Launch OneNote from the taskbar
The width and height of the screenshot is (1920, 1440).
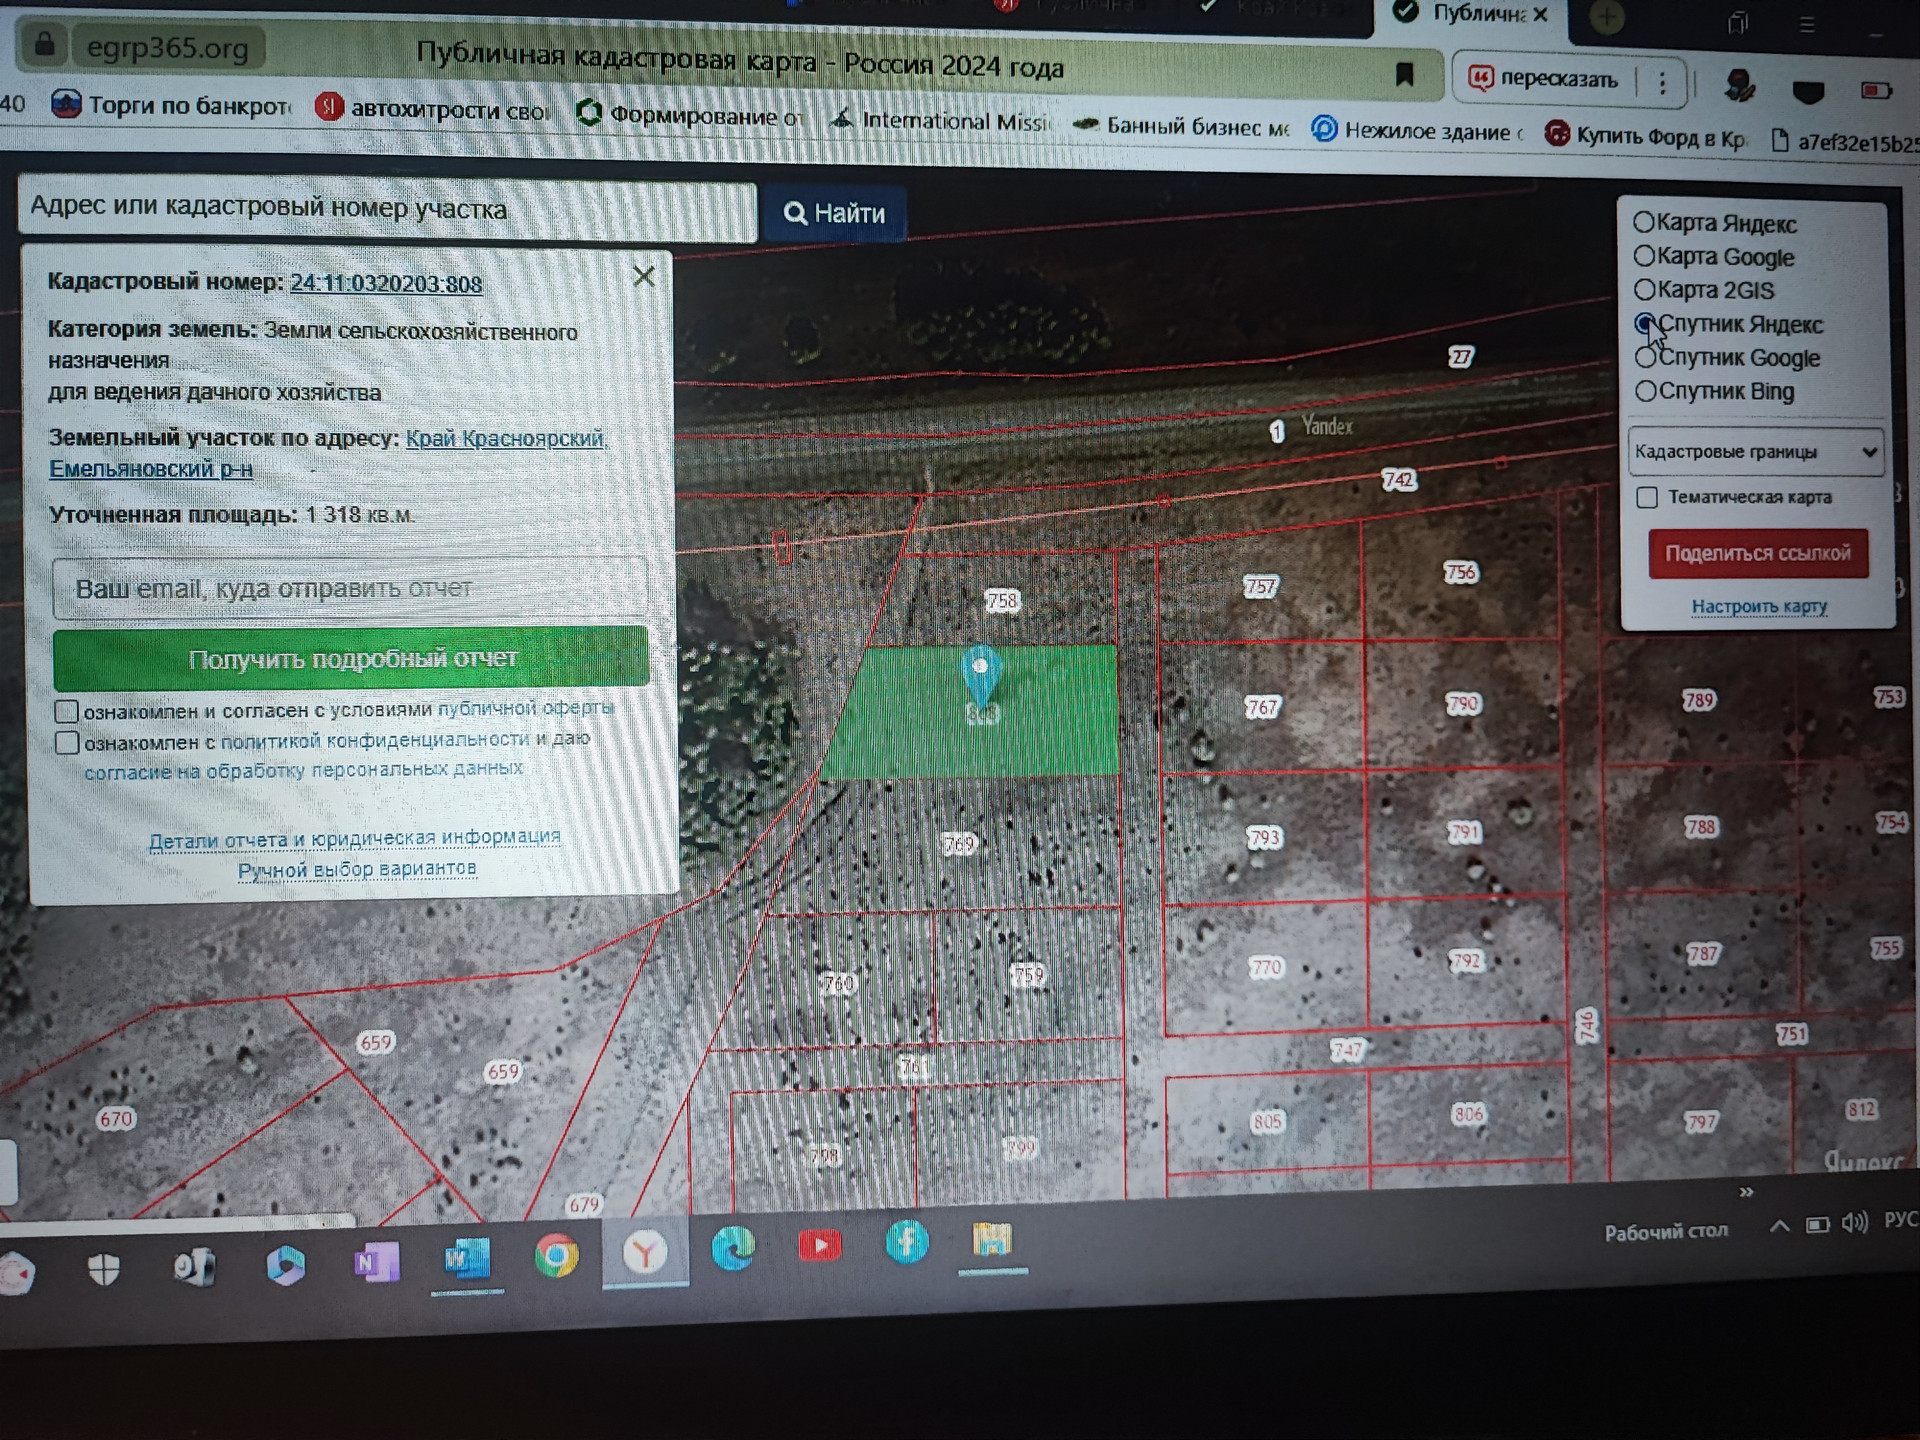pyautogui.click(x=376, y=1262)
